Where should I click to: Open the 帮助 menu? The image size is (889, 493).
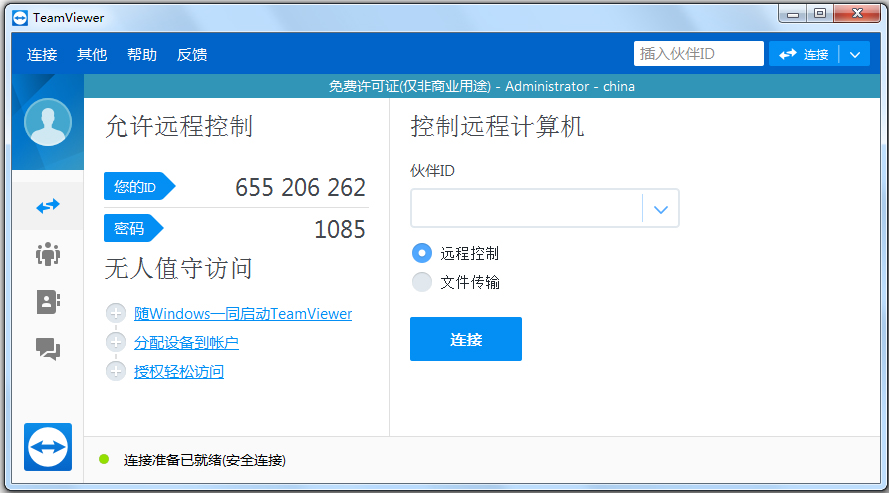(x=142, y=54)
